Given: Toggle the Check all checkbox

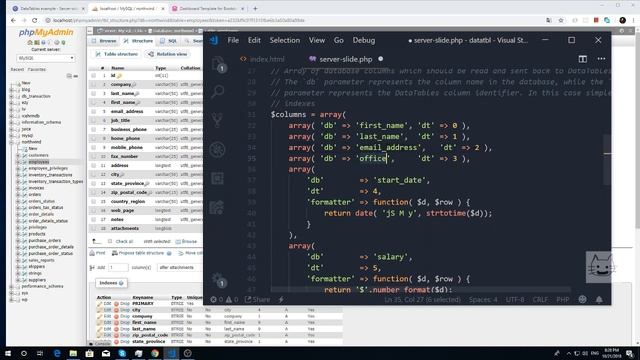Looking at the screenshot, I should (110, 241).
